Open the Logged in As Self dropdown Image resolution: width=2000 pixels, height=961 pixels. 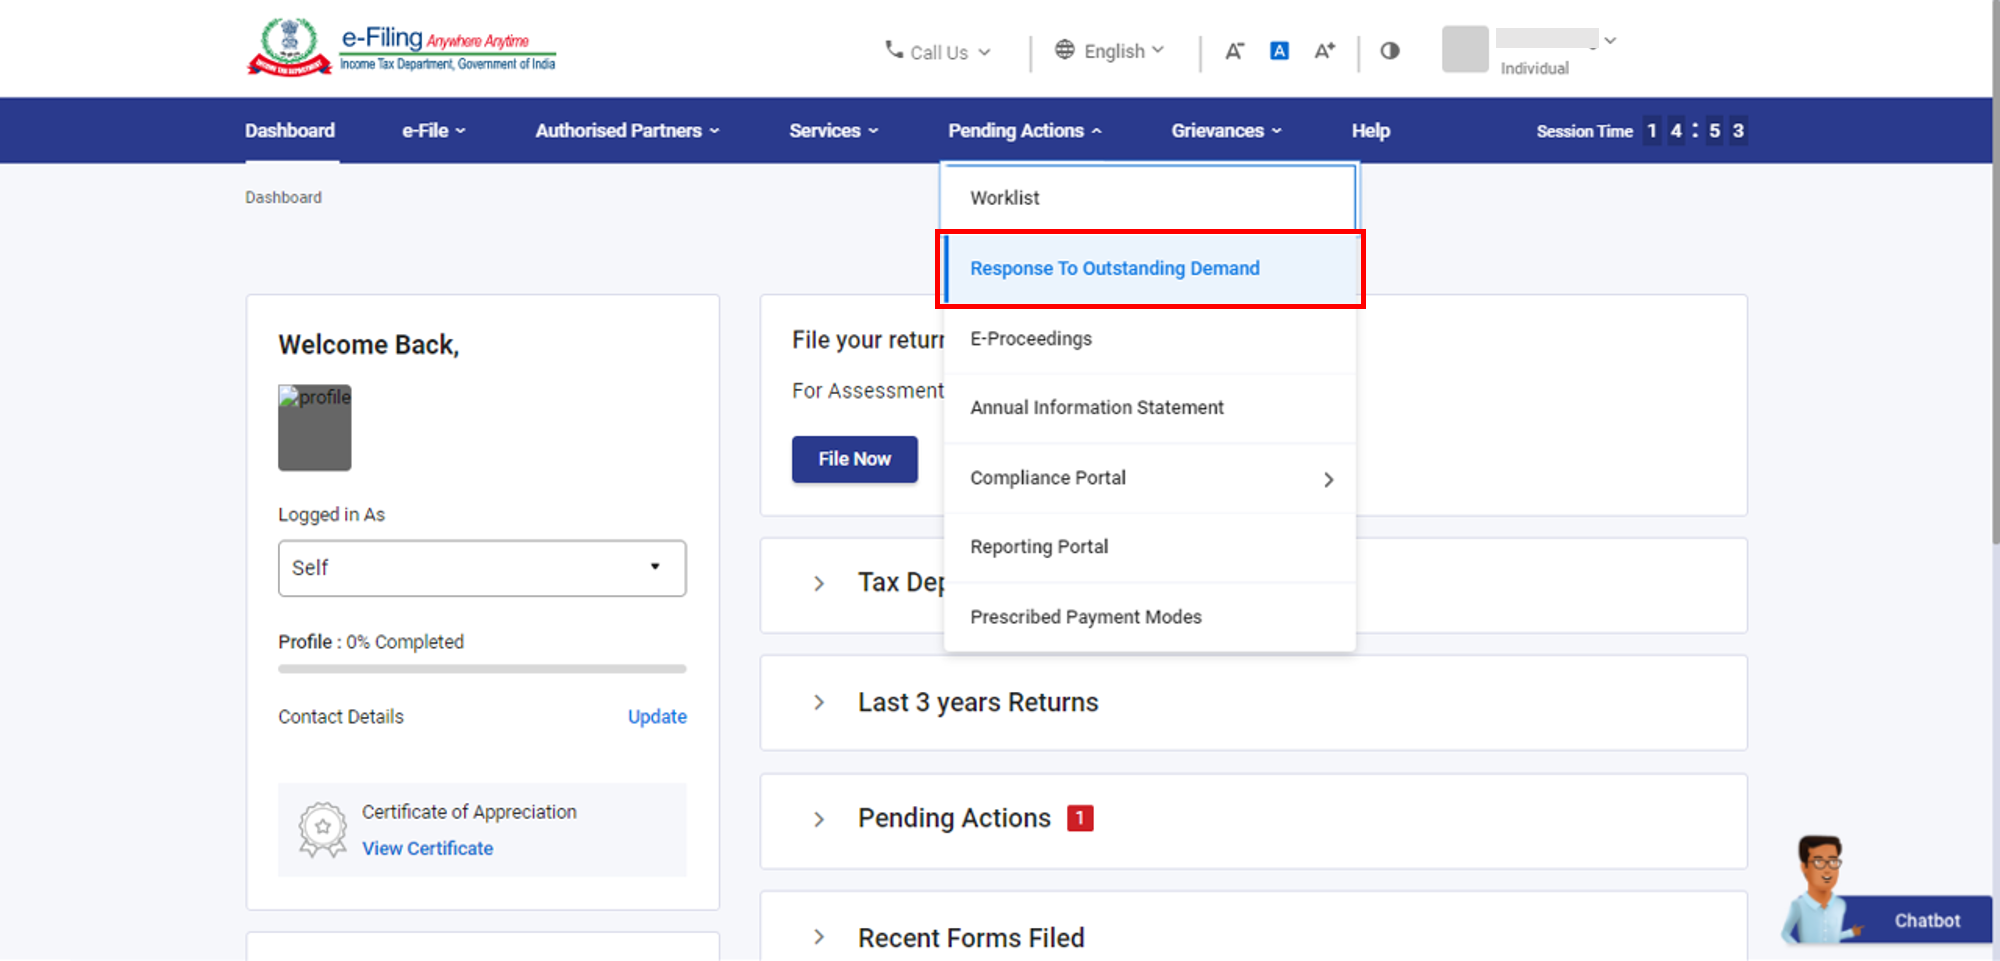coord(482,568)
